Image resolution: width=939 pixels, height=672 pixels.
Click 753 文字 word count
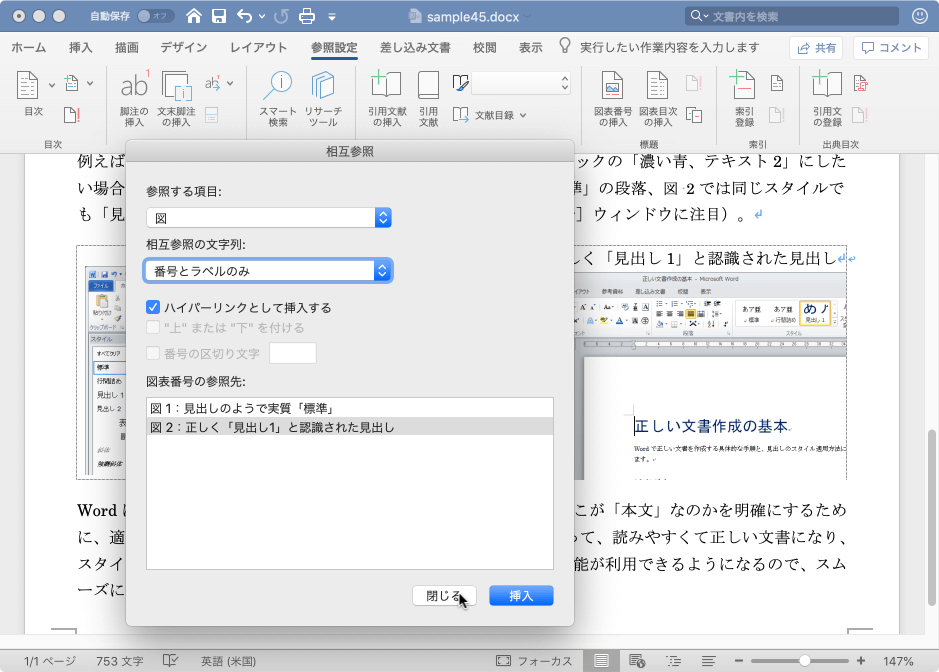pyautogui.click(x=120, y=661)
